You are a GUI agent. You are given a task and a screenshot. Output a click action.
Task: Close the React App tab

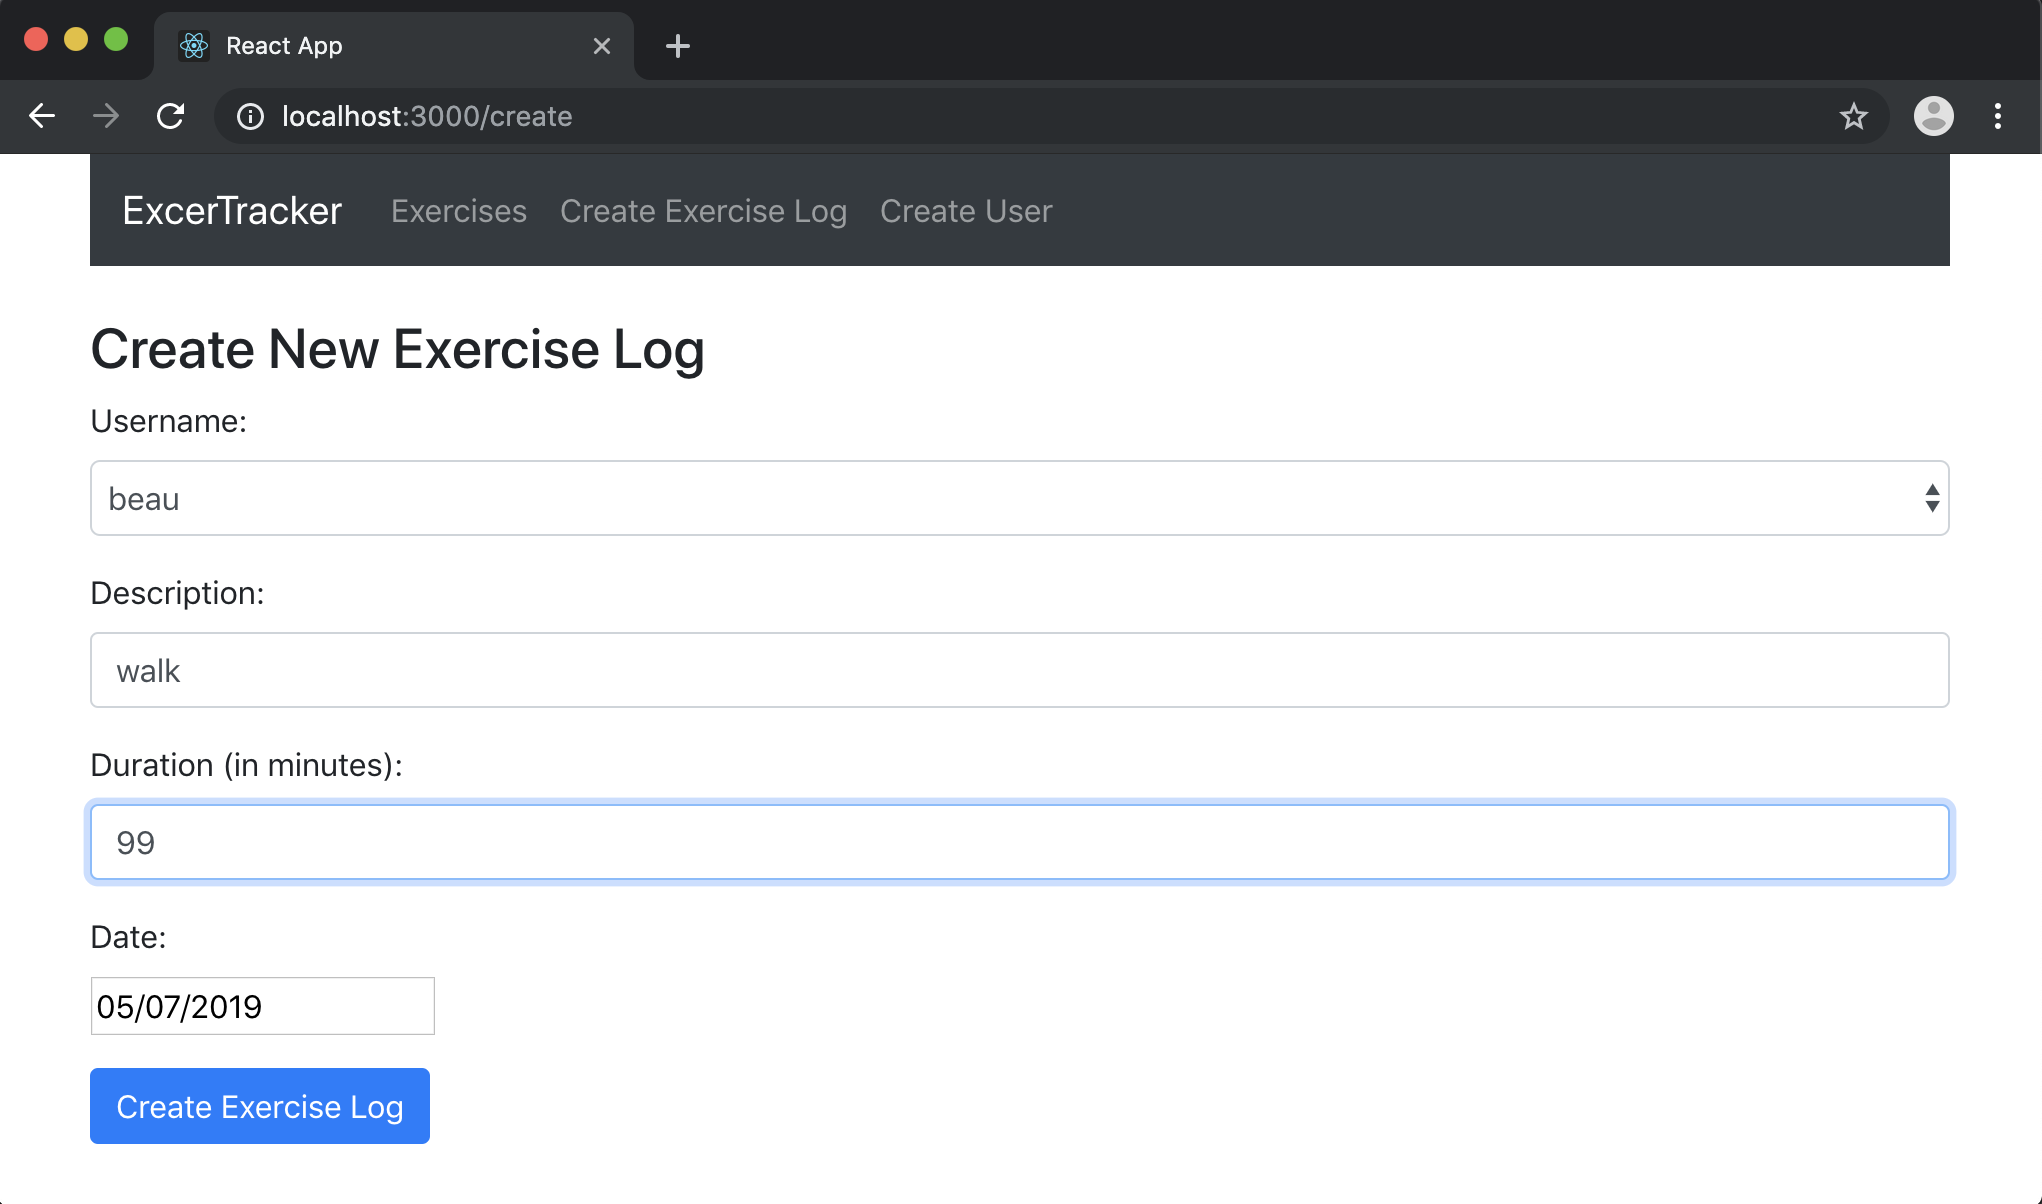(x=601, y=46)
